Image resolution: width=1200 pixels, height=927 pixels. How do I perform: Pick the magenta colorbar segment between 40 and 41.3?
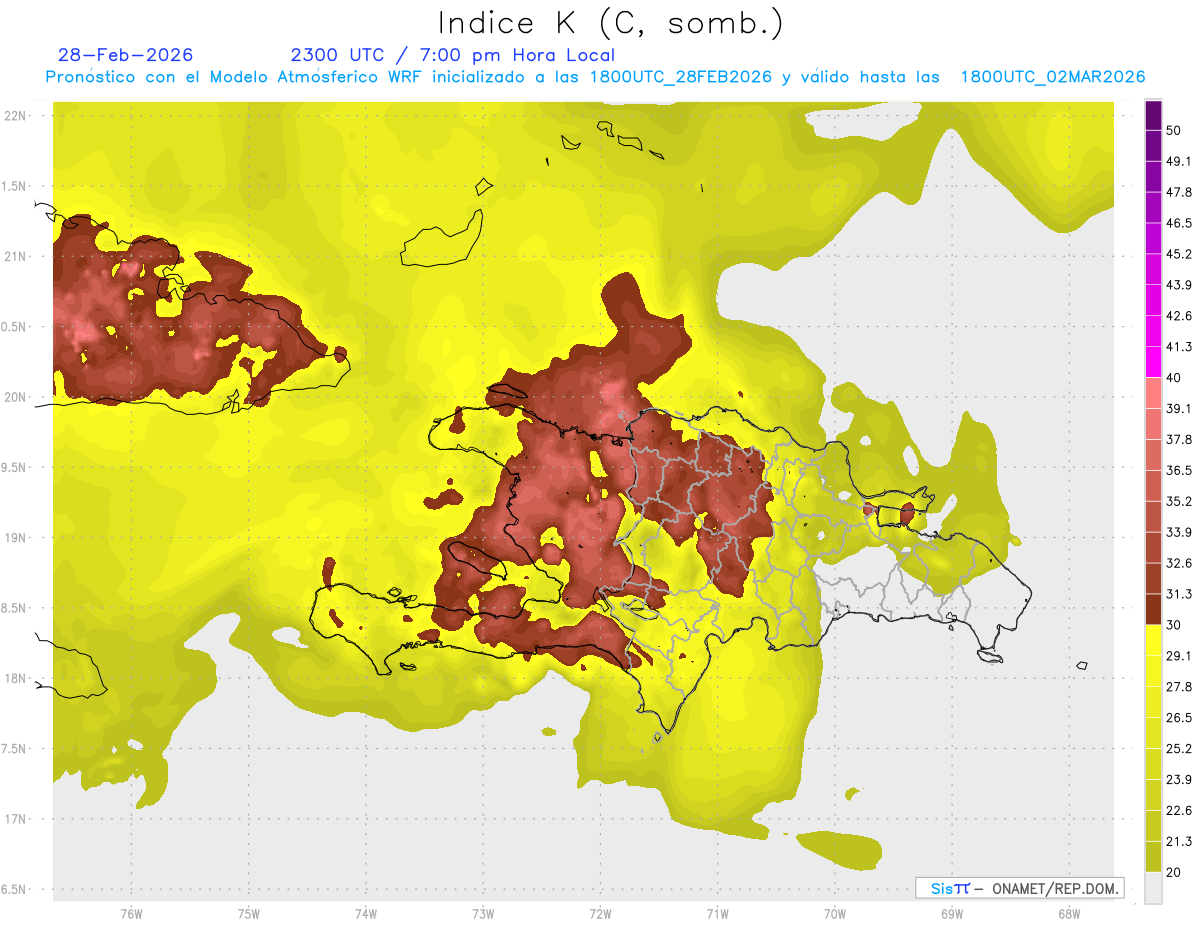(1153, 362)
